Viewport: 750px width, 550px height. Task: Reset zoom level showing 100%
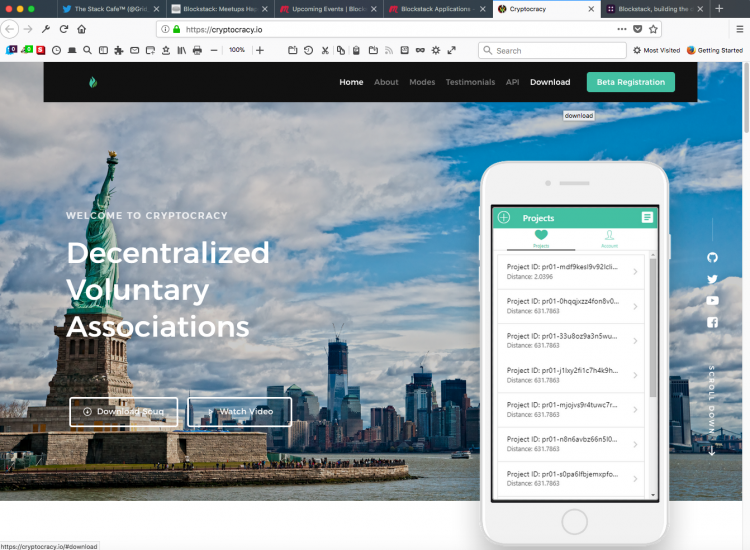237,50
